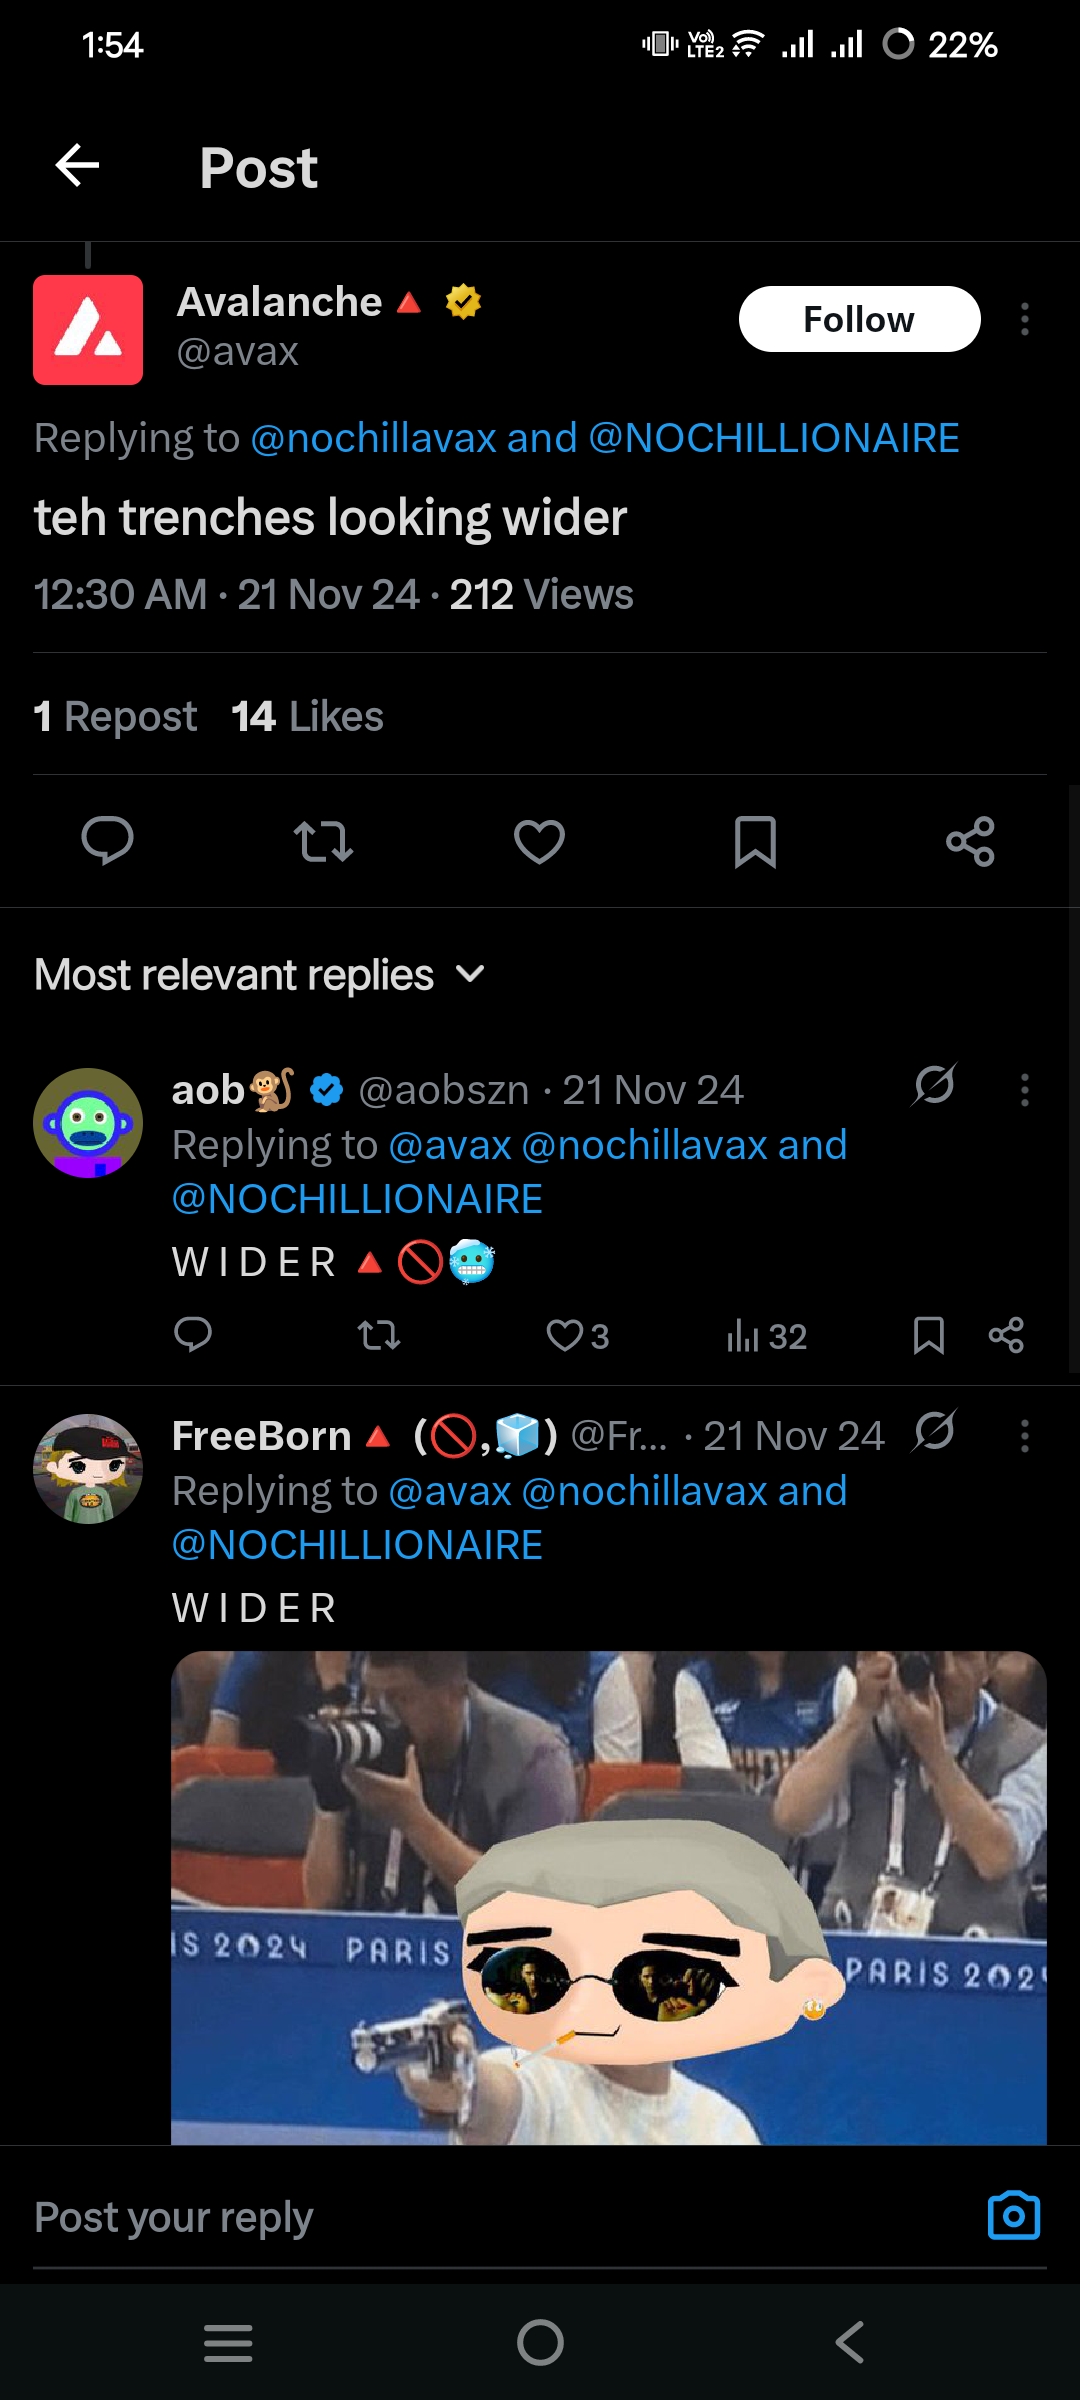Viewport: 1080px width, 2400px height.
Task: Bookmark the Avalanche post
Action: [x=755, y=840]
